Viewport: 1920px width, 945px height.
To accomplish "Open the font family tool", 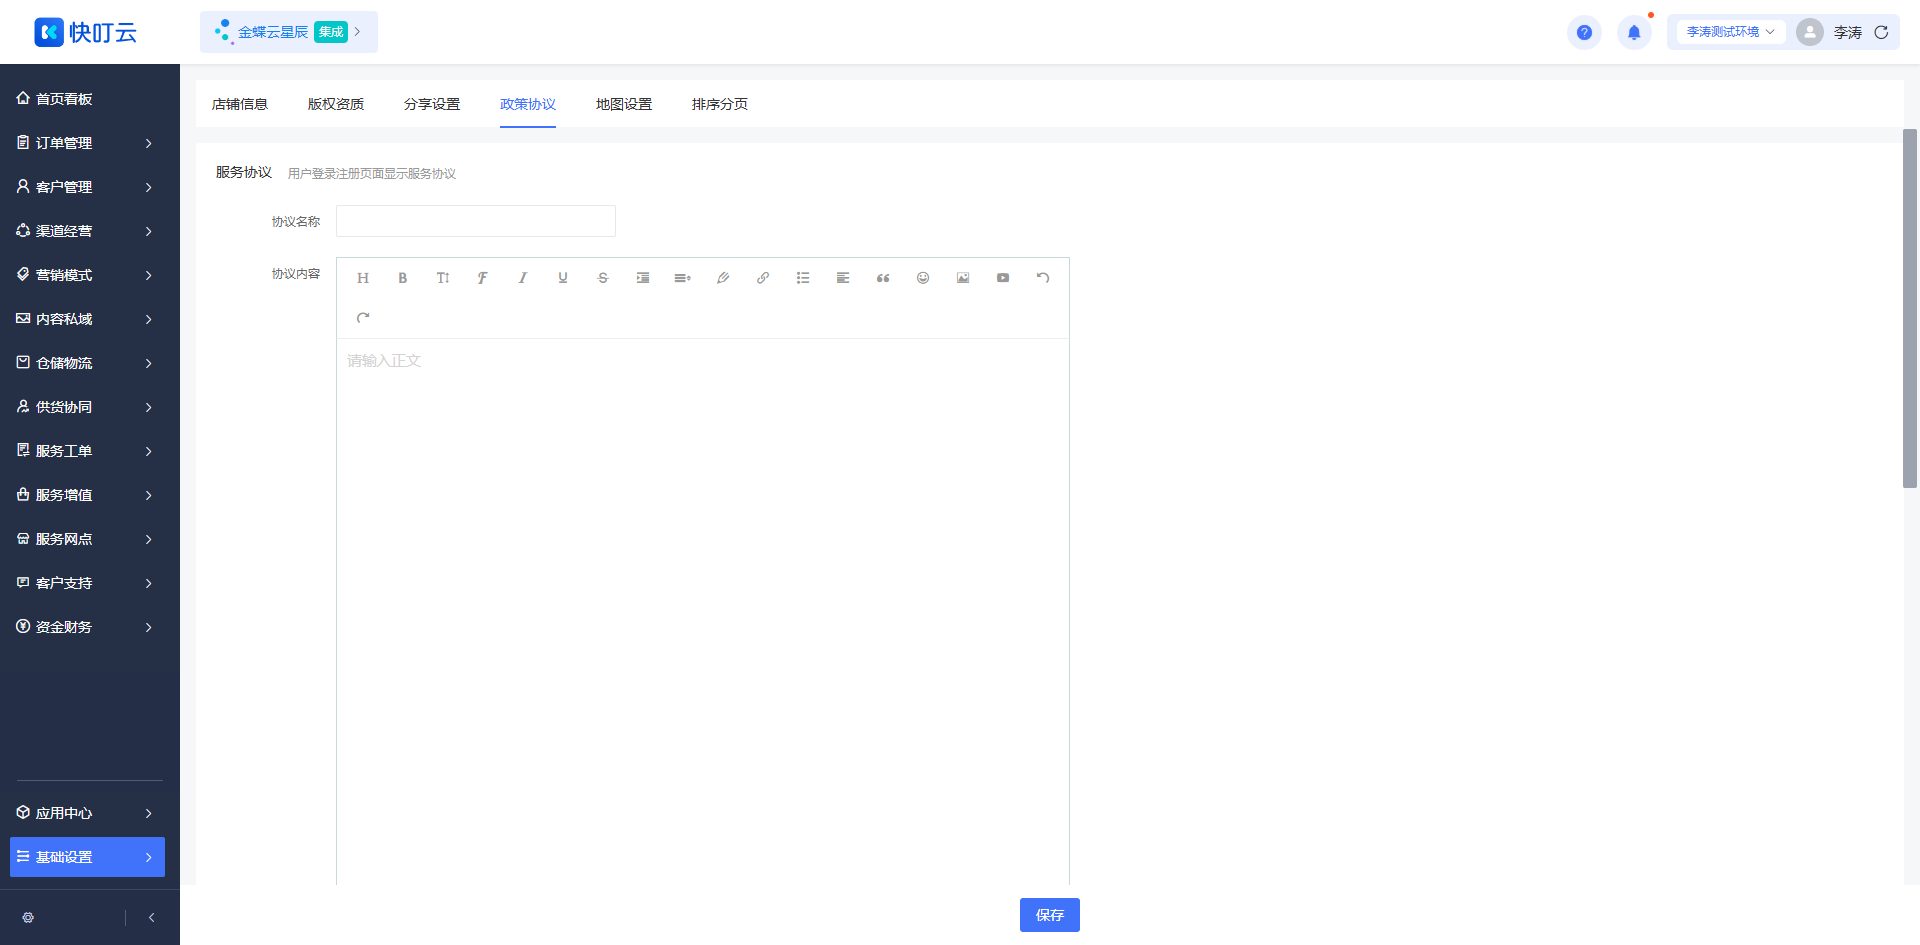I will [x=483, y=278].
